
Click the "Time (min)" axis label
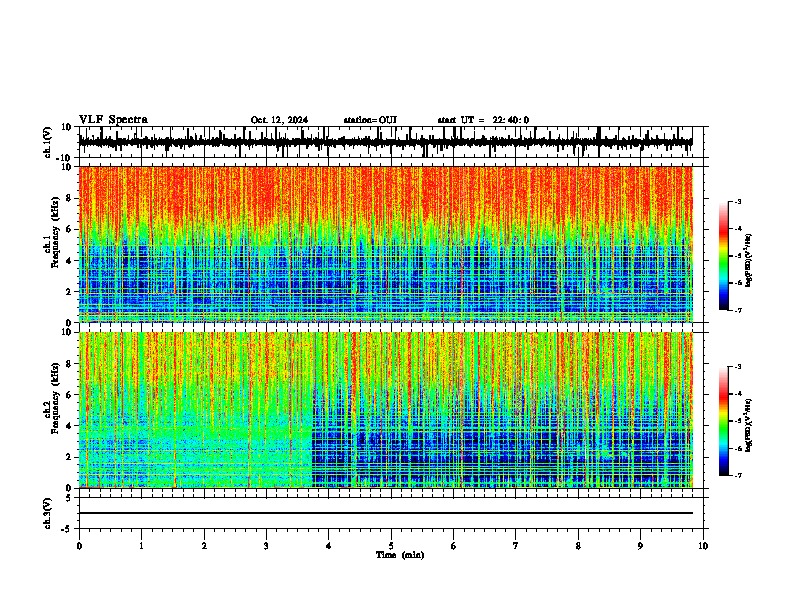[x=400, y=555]
